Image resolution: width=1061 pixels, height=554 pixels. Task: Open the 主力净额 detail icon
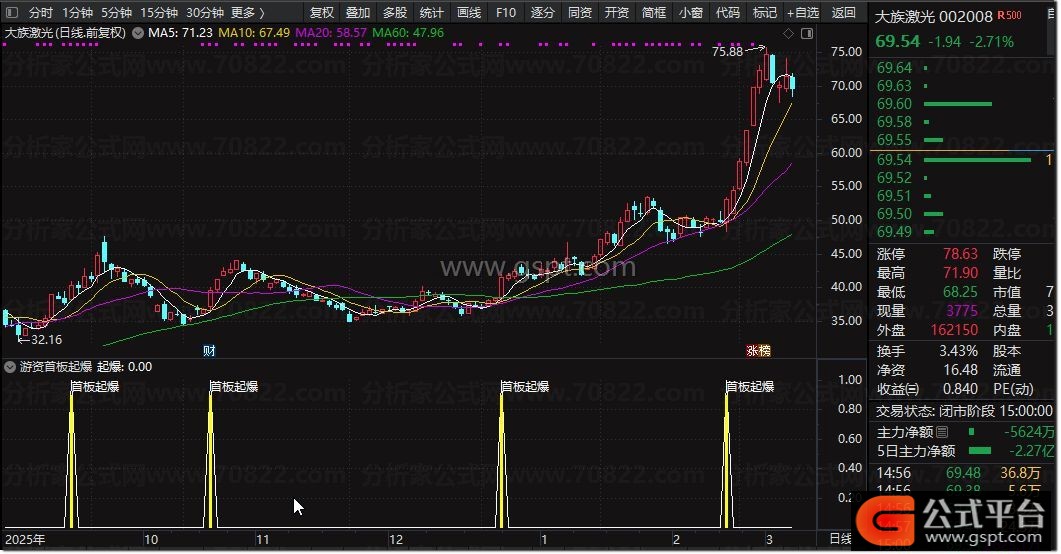click(942, 432)
